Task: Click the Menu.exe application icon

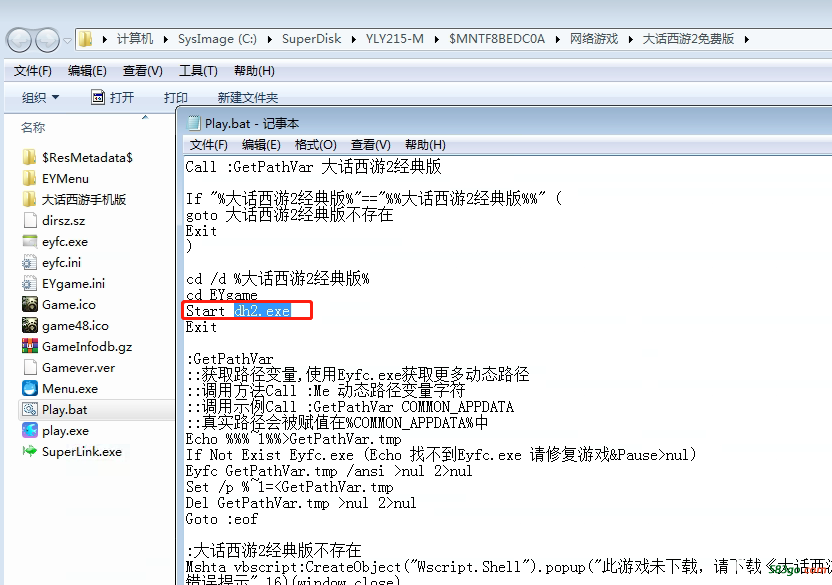Action: (30, 388)
